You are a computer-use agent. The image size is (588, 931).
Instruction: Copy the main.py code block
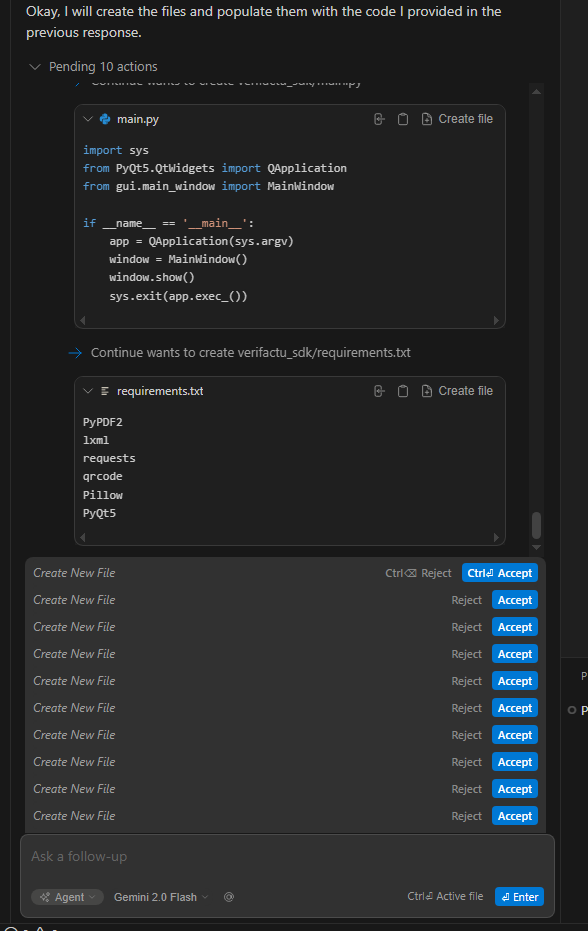(x=402, y=118)
